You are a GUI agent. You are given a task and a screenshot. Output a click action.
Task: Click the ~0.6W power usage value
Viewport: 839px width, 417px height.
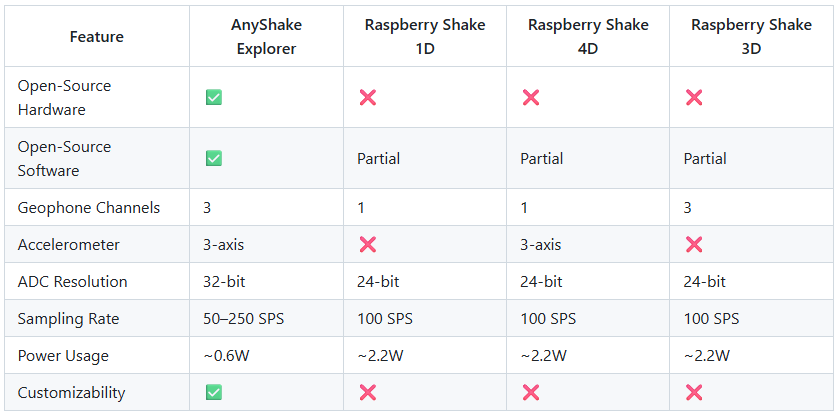tap(226, 356)
